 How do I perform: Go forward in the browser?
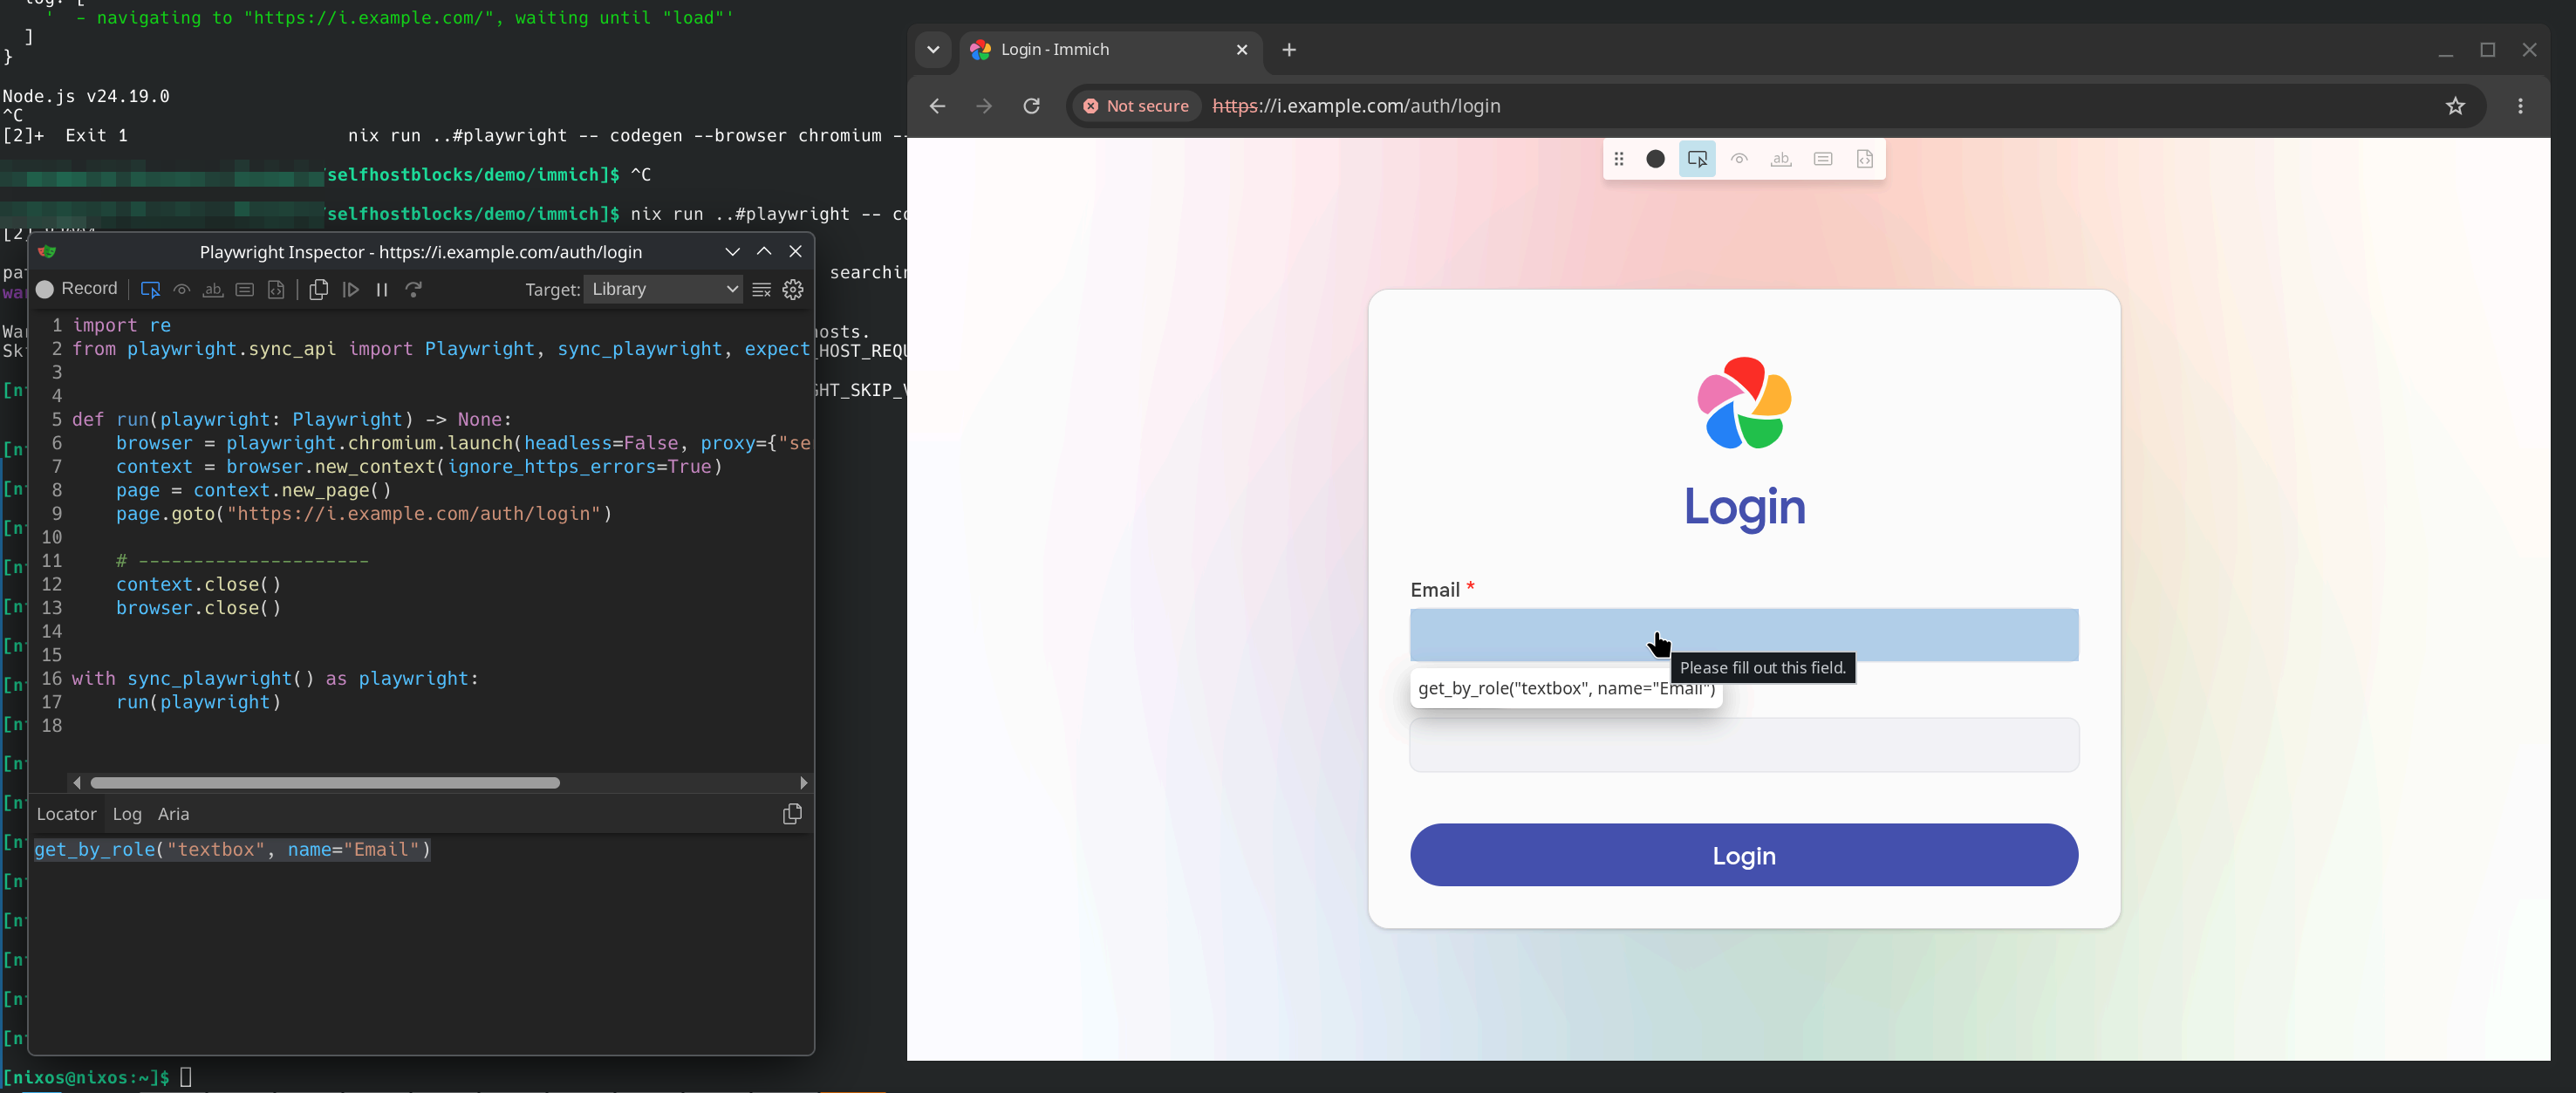(984, 106)
